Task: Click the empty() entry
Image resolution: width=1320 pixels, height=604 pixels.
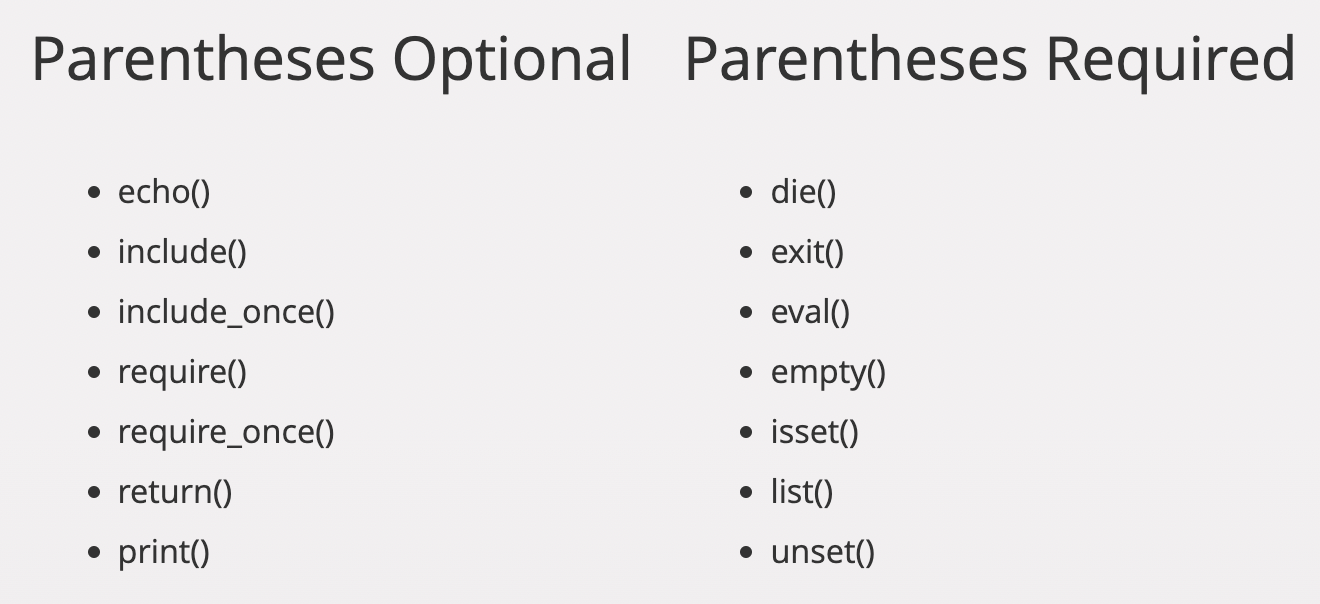Action: coord(828,372)
